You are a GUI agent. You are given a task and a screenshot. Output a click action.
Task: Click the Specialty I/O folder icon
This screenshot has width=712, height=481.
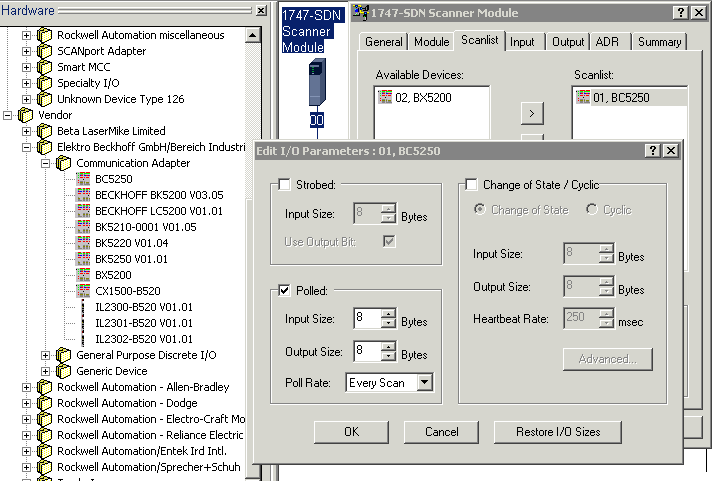[44, 83]
